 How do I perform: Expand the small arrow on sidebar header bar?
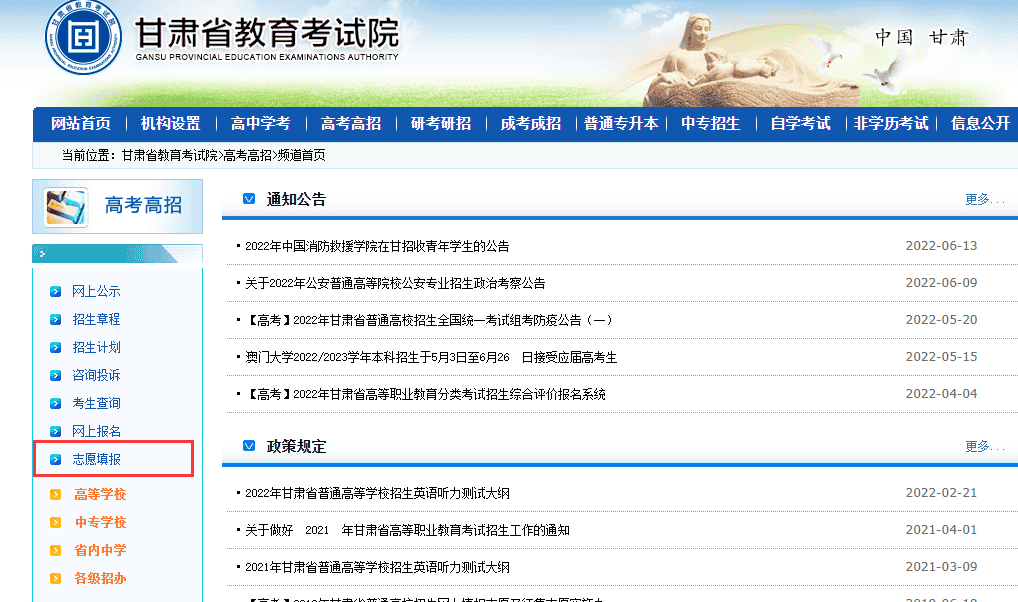[42, 254]
